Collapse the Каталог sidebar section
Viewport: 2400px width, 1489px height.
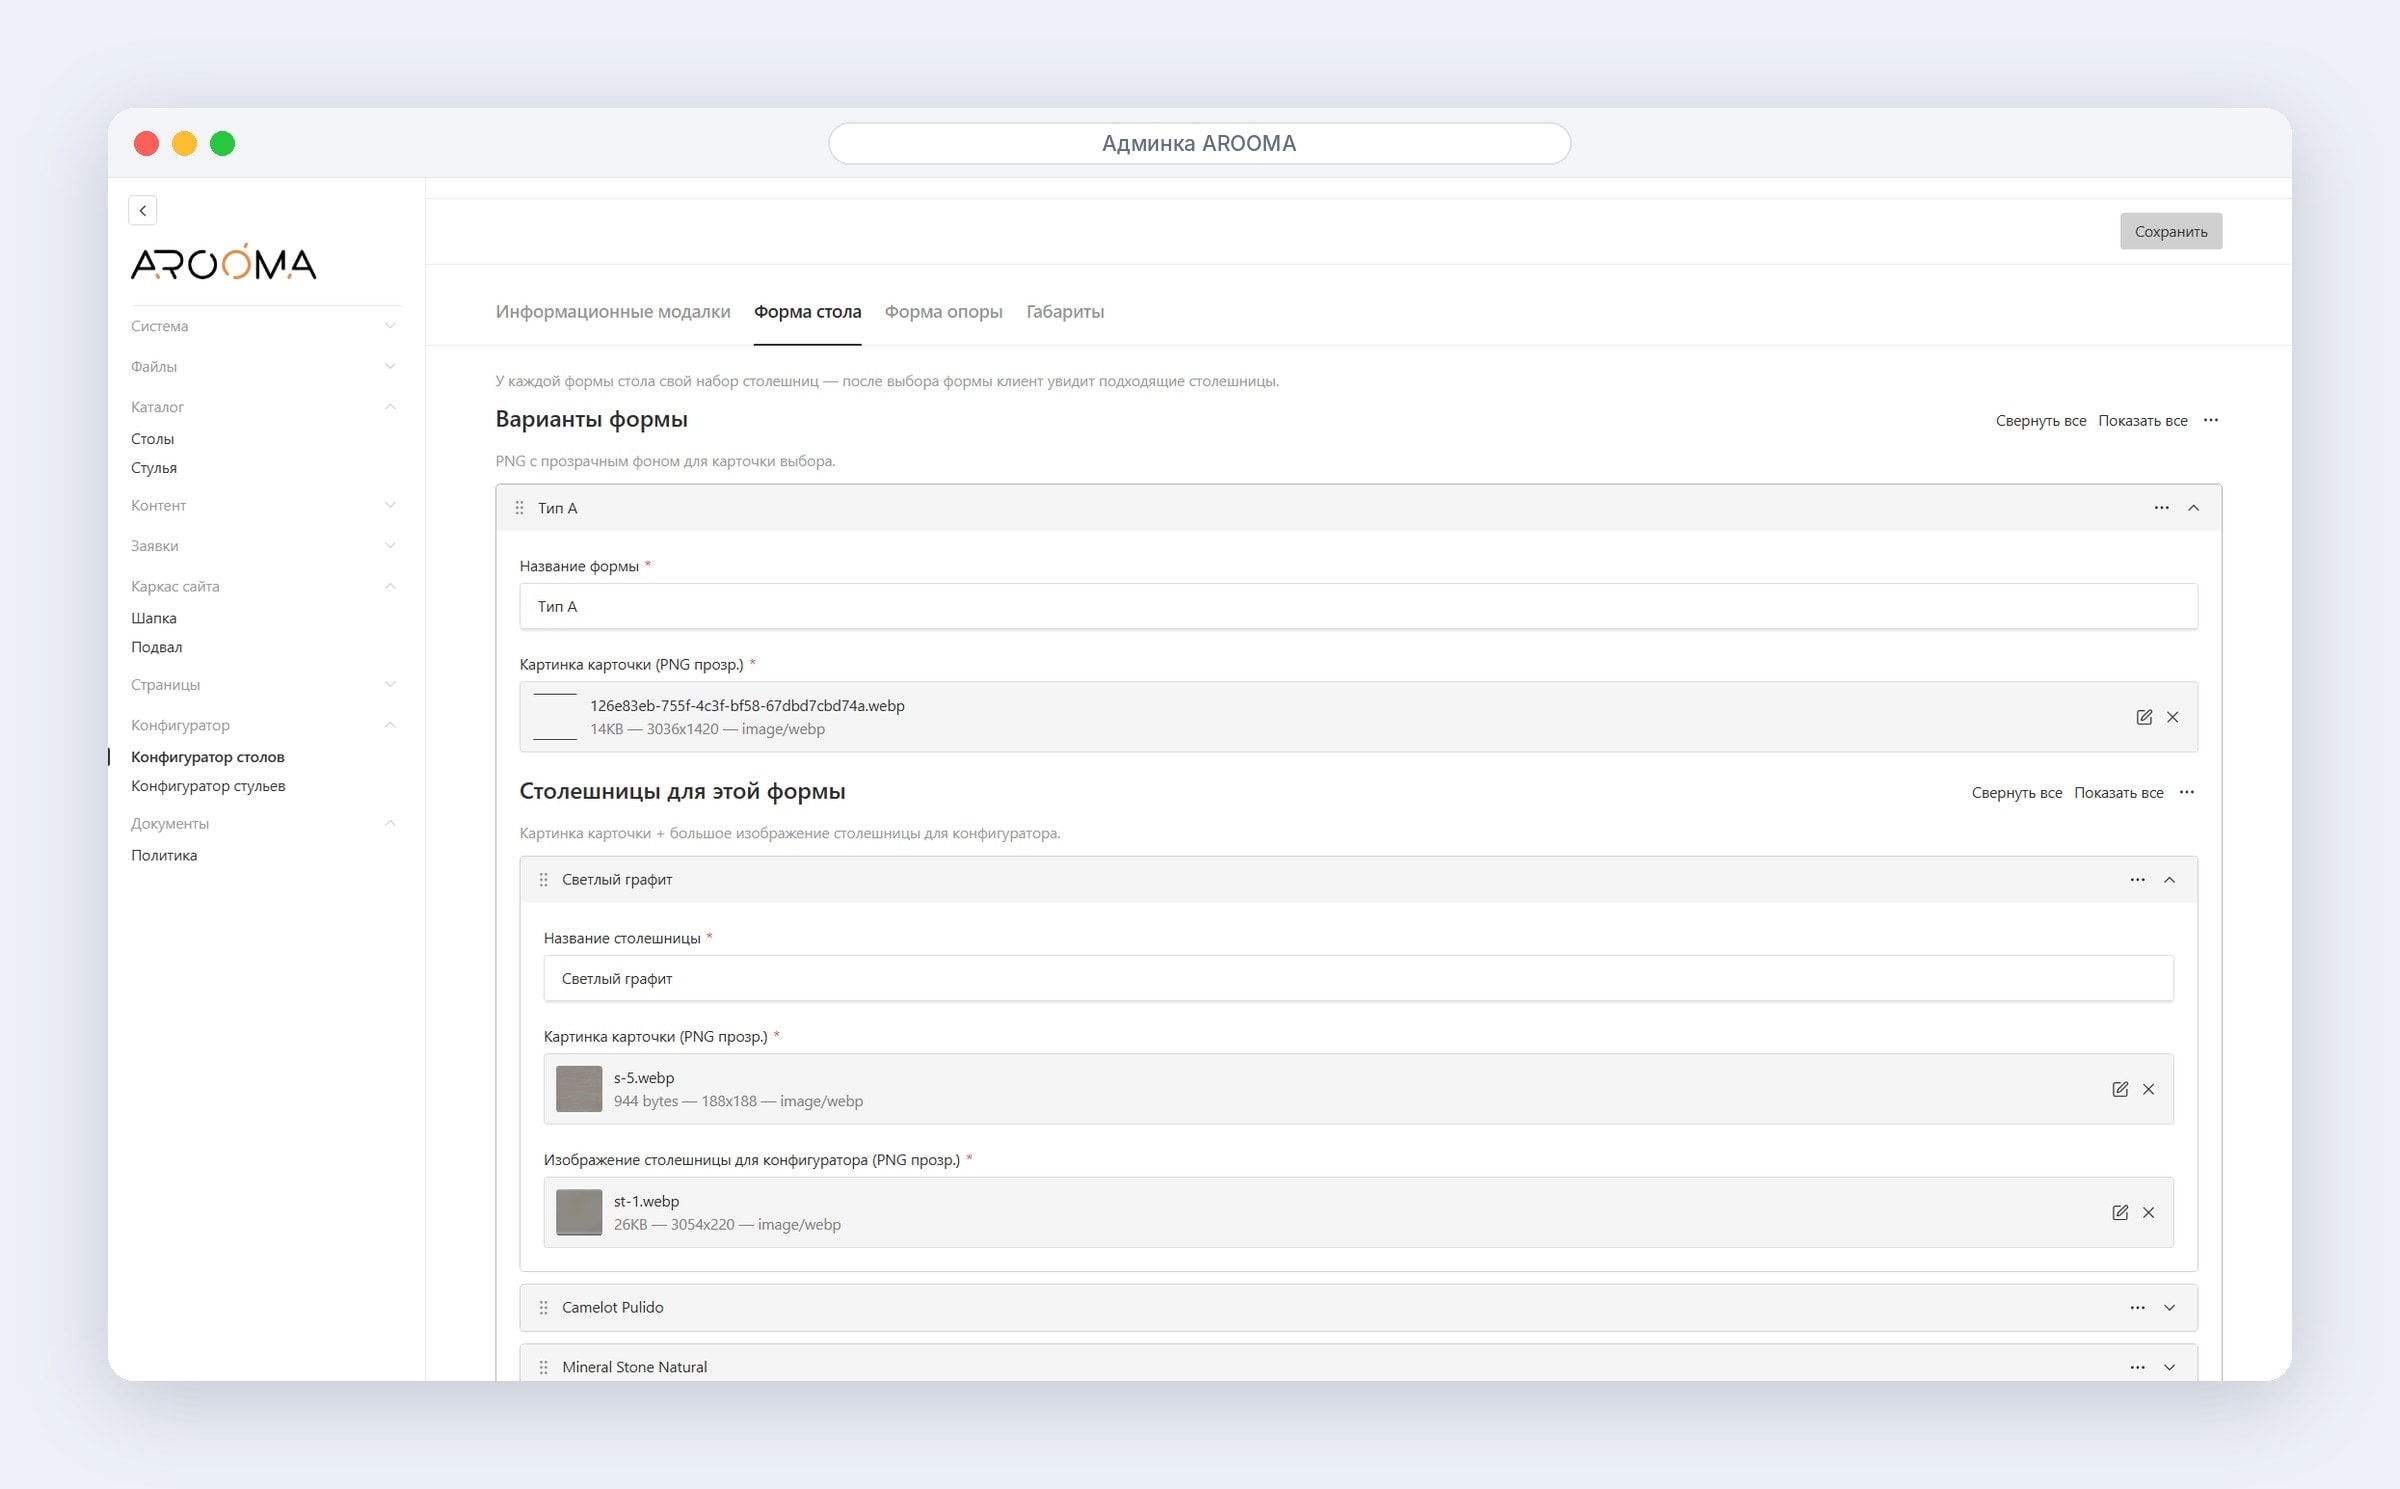click(264, 407)
